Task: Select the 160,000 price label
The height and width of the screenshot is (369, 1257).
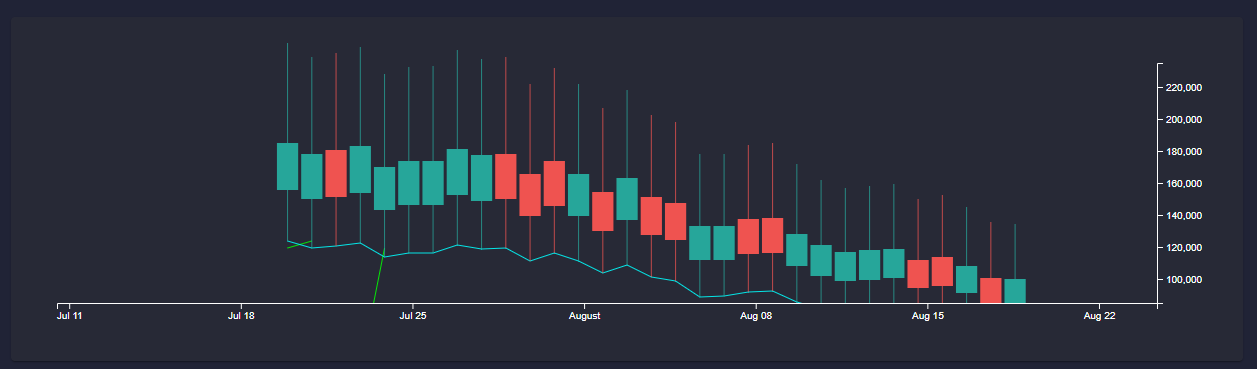Action: (1183, 184)
